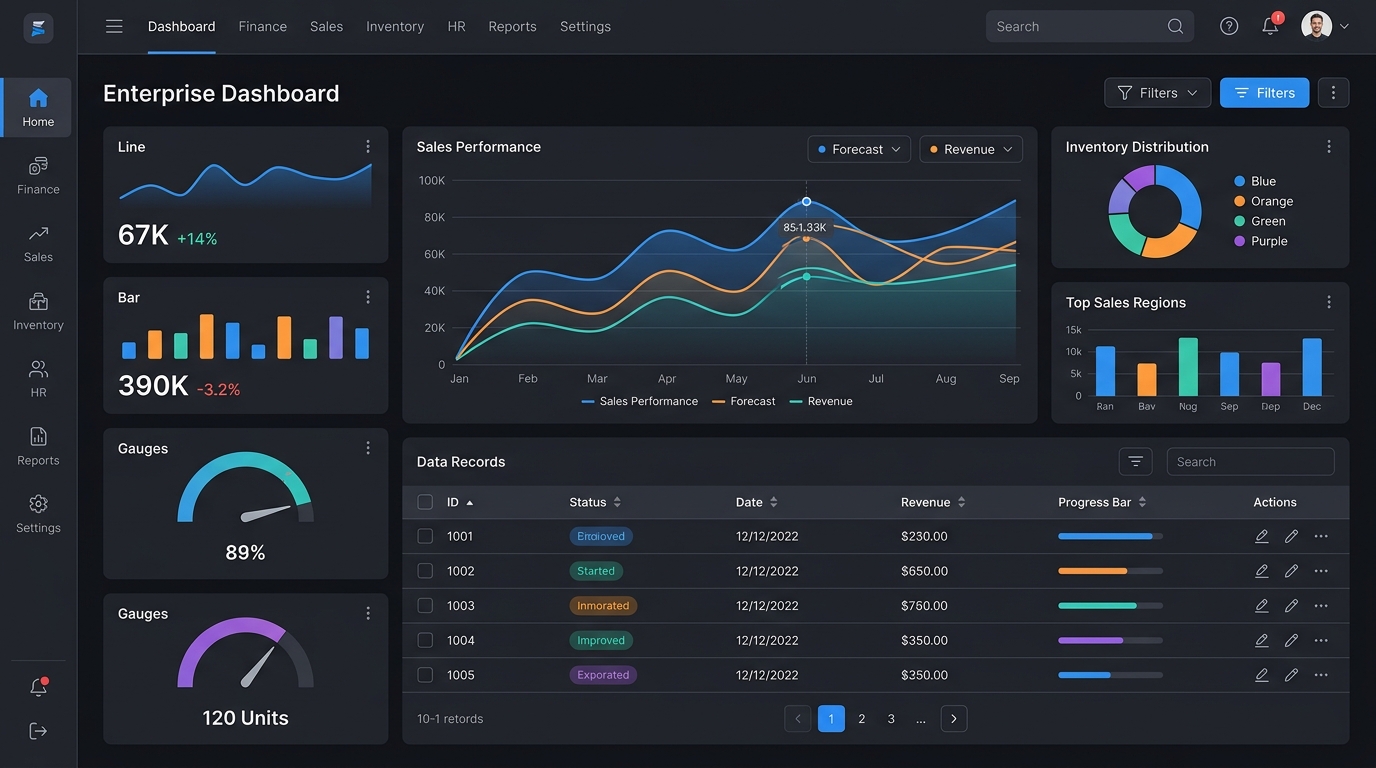Select current page 1 button

[x=831, y=718]
